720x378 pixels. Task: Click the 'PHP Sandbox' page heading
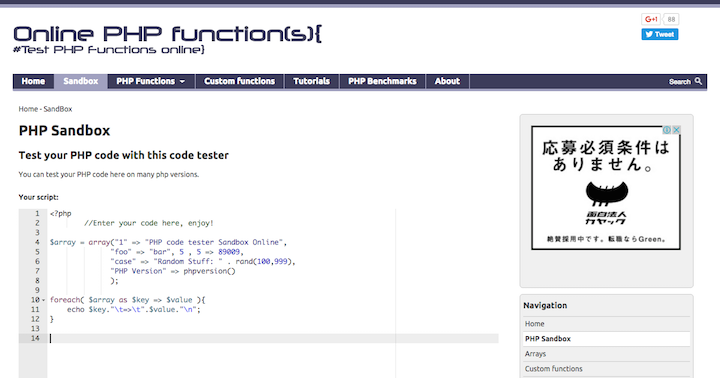[64, 130]
